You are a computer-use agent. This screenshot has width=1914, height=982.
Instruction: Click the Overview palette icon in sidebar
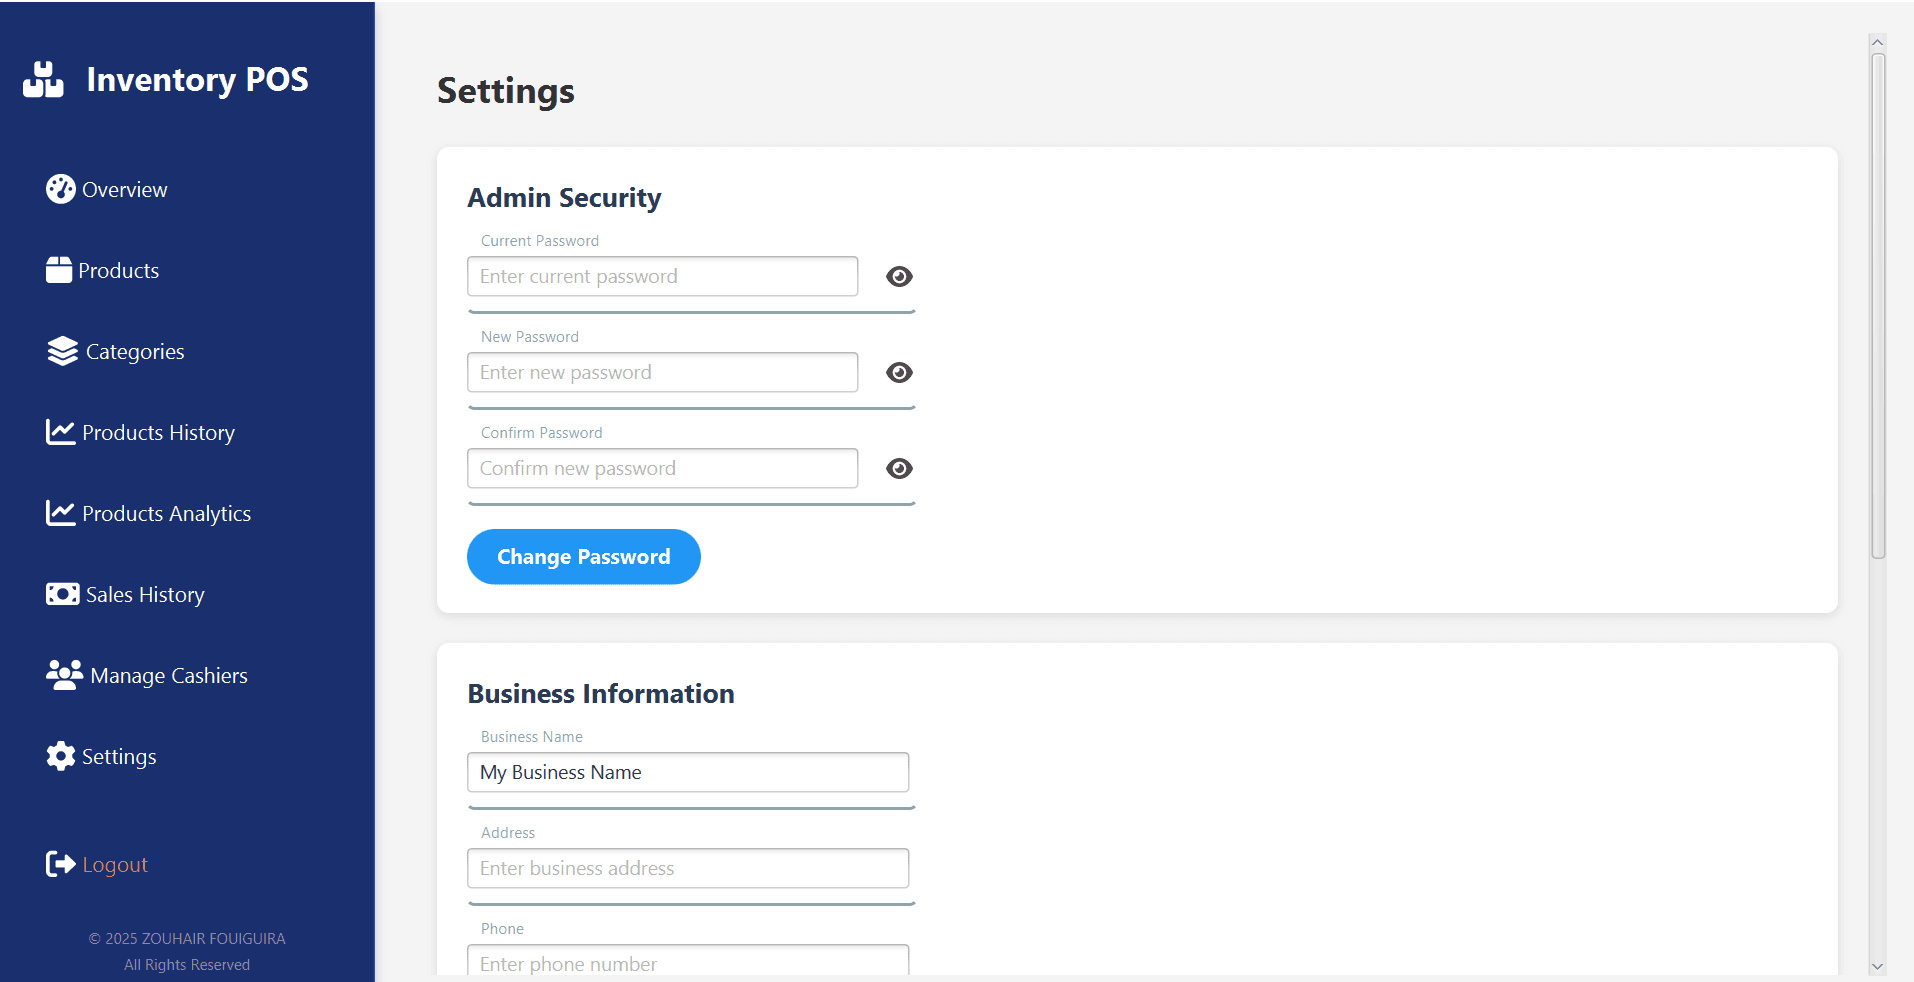click(x=60, y=189)
